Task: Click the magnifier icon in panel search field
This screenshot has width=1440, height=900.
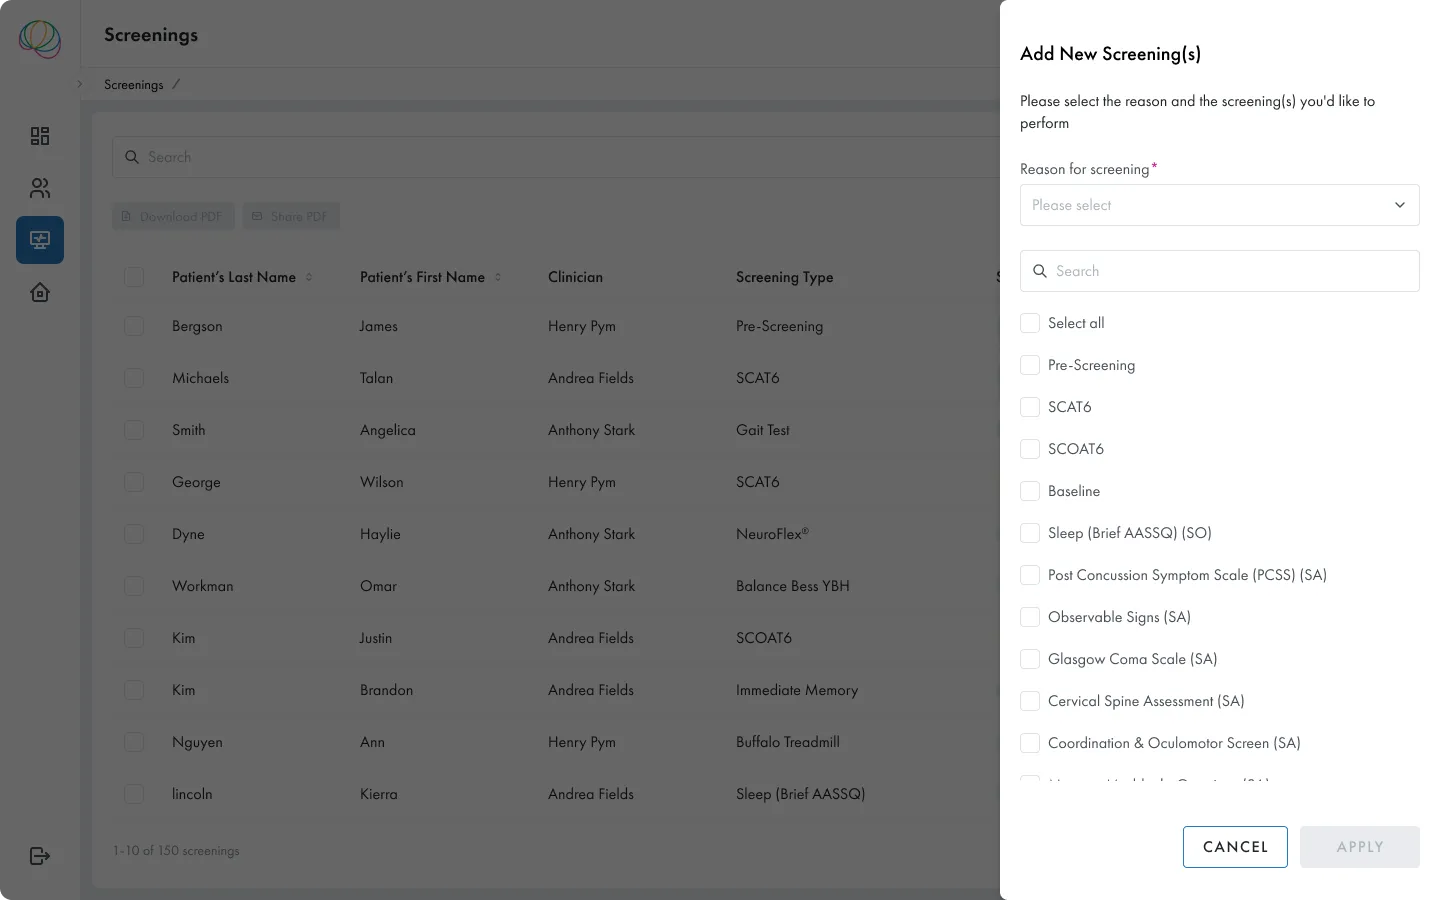Action: pos(1040,271)
